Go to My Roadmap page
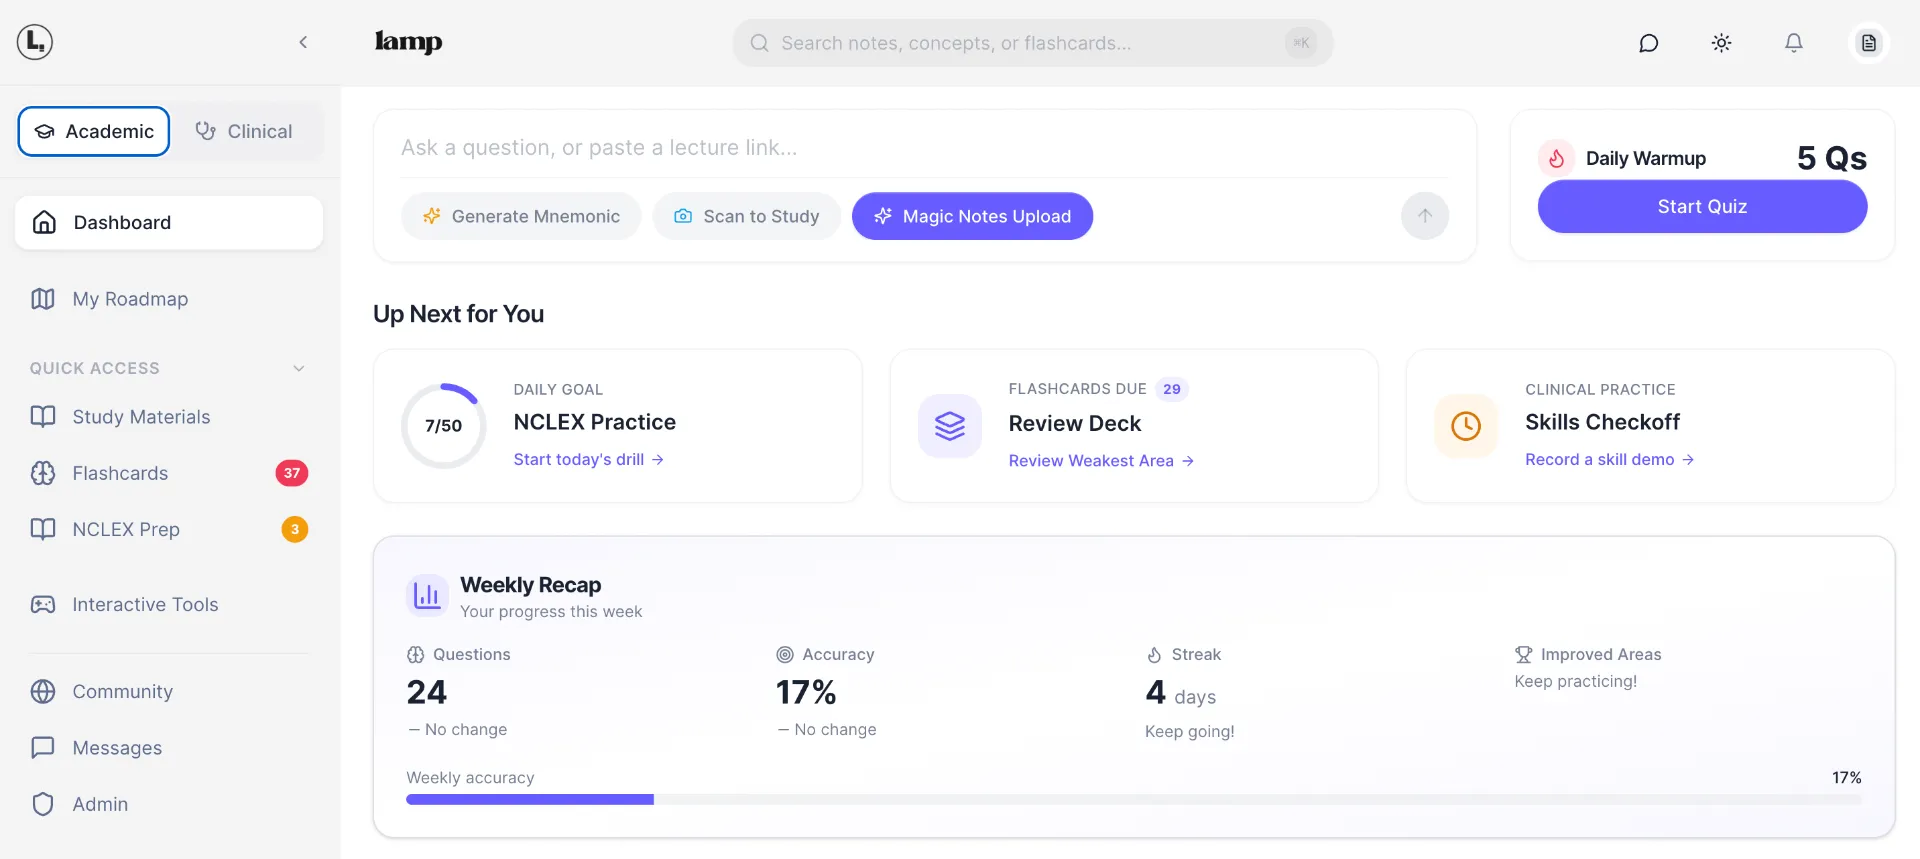The height and width of the screenshot is (859, 1920). click(x=130, y=299)
